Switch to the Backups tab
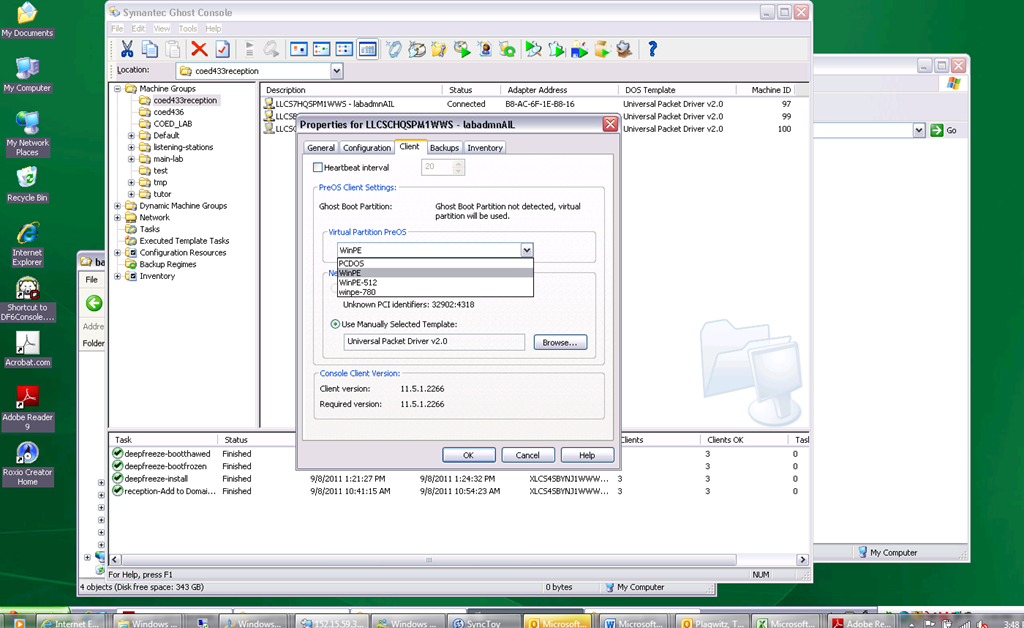This screenshot has height=628, width=1024. pyautogui.click(x=444, y=148)
